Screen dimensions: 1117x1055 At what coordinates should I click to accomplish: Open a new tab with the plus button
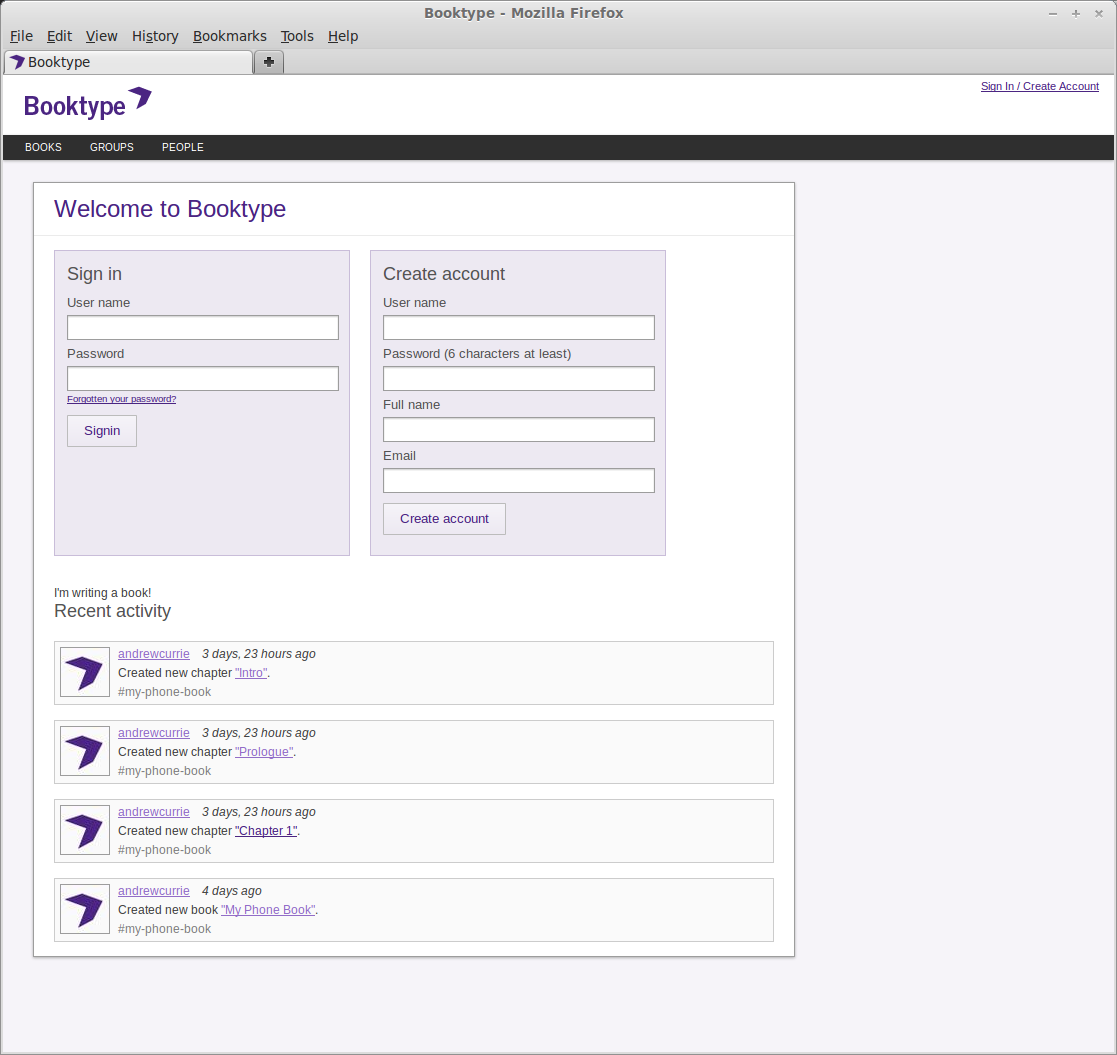click(269, 62)
